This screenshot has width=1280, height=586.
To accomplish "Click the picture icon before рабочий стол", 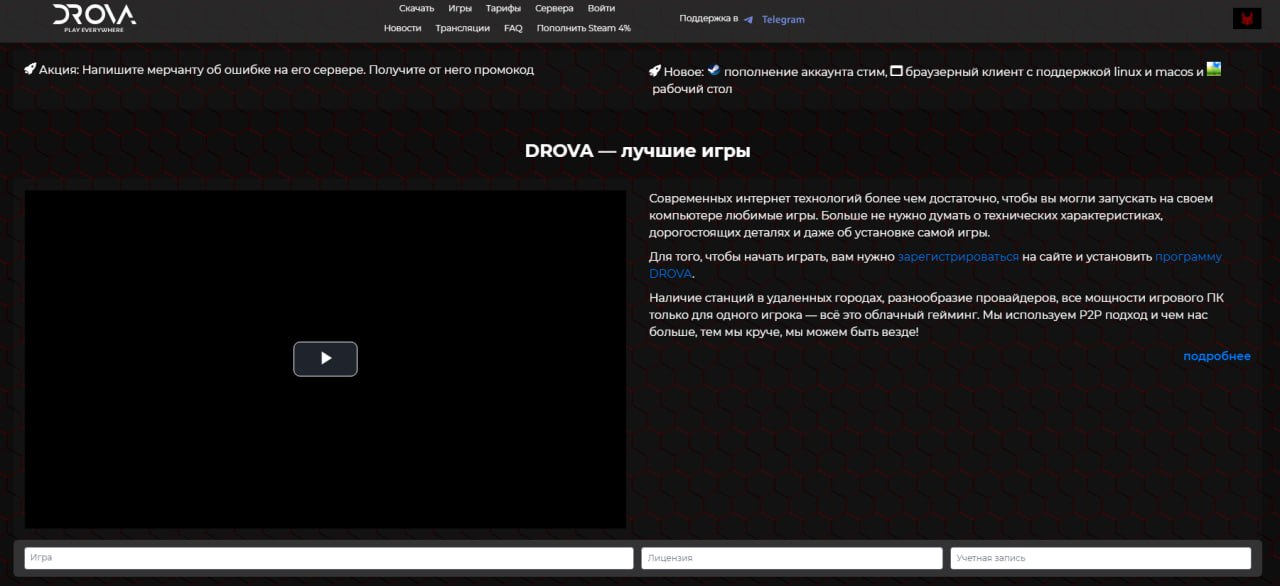I will pyautogui.click(x=1212, y=69).
